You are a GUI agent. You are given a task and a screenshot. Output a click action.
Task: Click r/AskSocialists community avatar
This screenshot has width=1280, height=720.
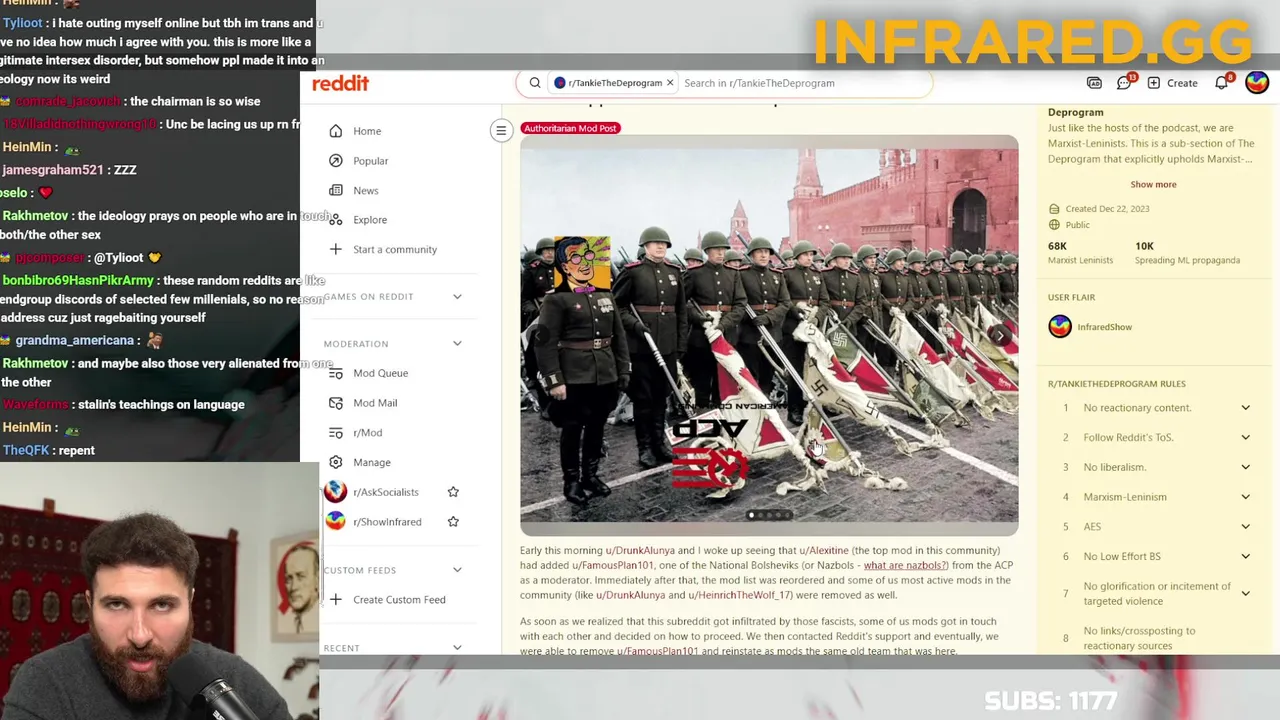click(x=335, y=492)
